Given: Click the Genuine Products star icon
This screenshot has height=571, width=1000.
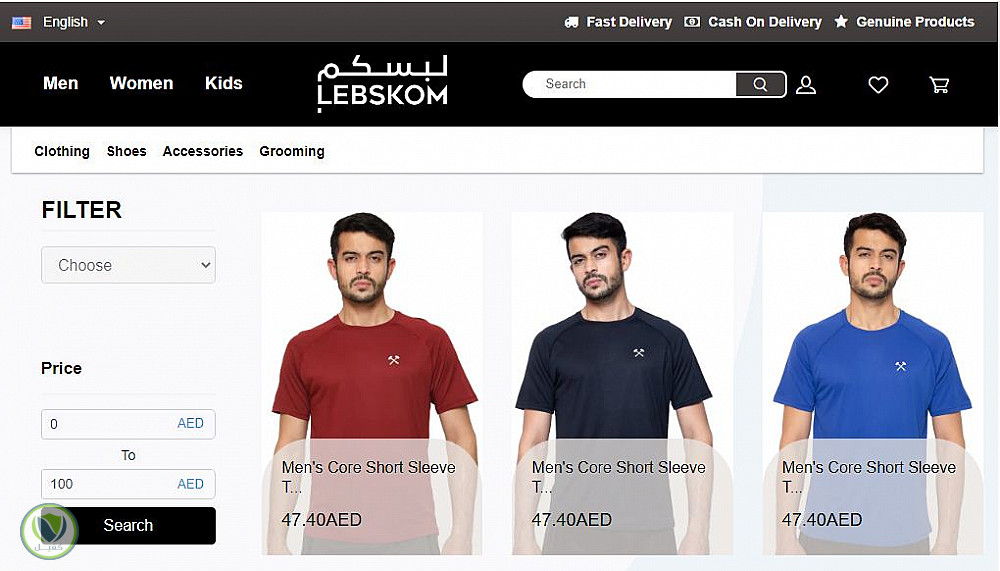Looking at the screenshot, I should click(x=841, y=22).
